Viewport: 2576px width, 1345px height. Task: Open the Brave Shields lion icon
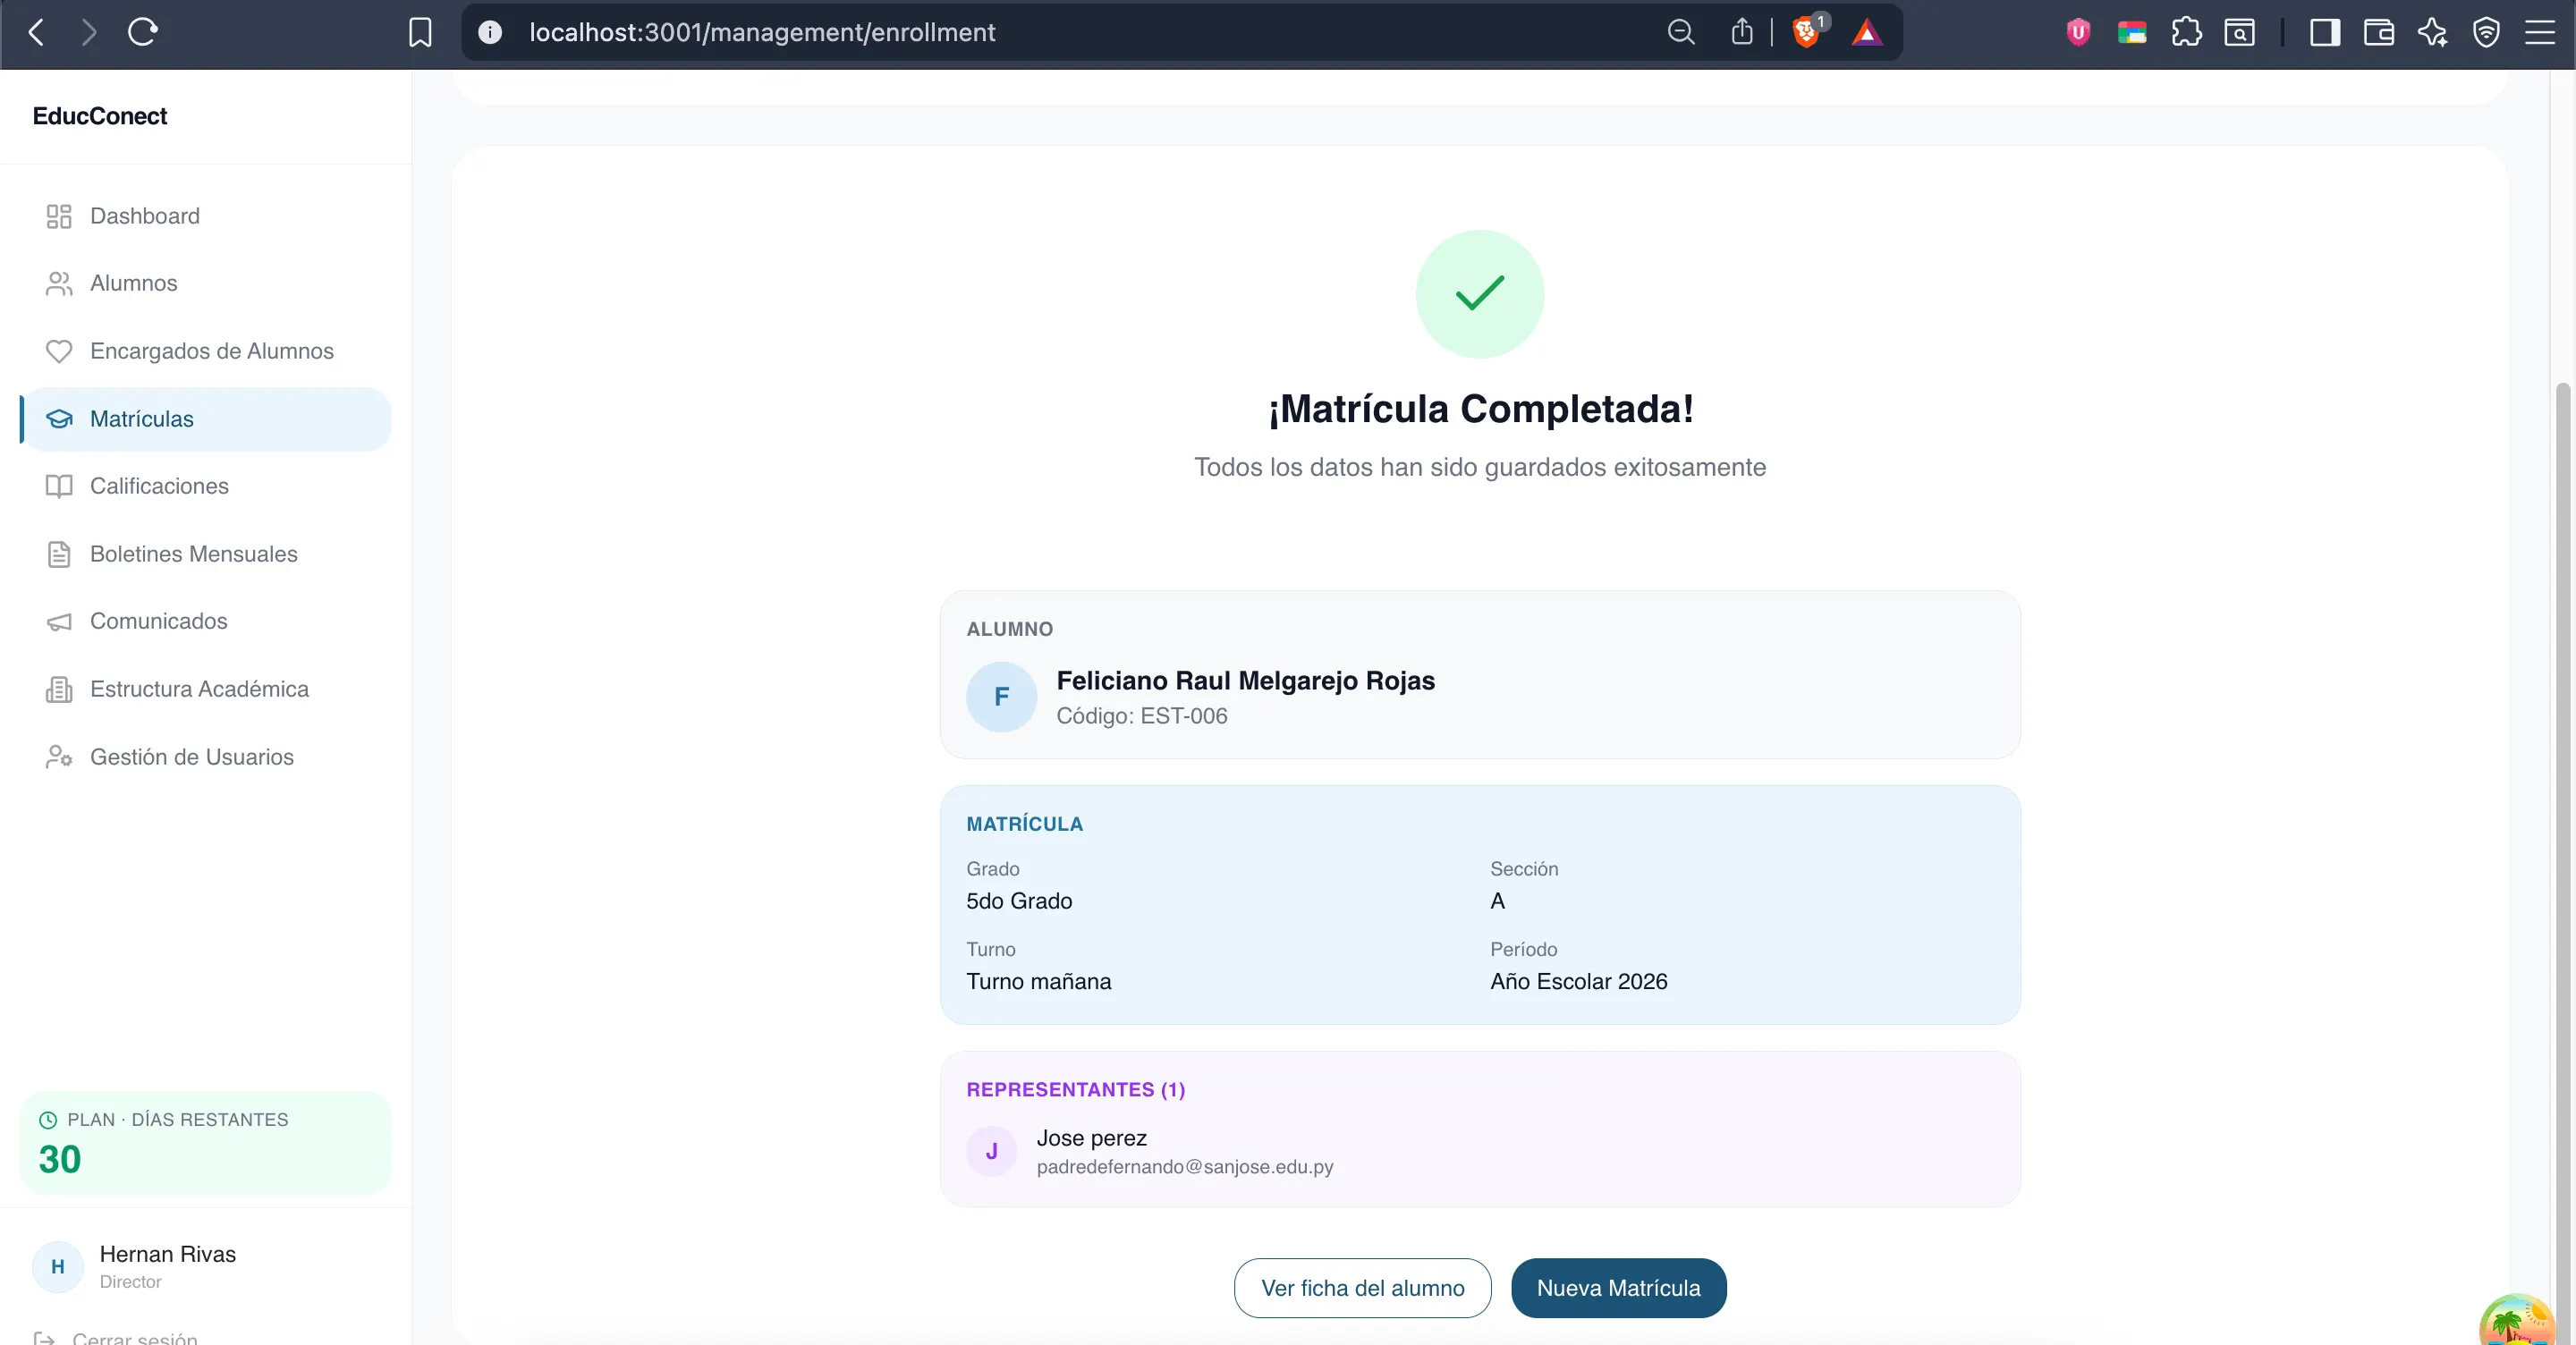[1806, 32]
